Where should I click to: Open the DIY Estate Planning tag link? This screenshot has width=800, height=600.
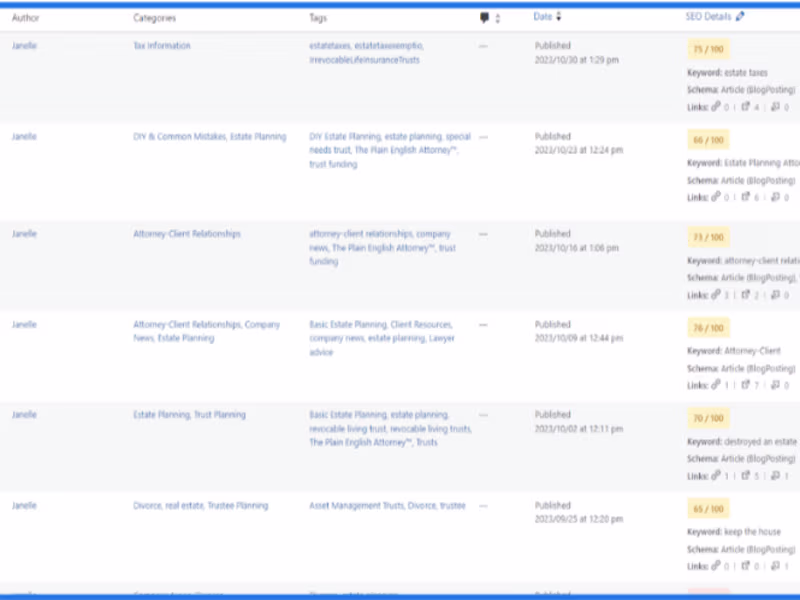pos(345,136)
